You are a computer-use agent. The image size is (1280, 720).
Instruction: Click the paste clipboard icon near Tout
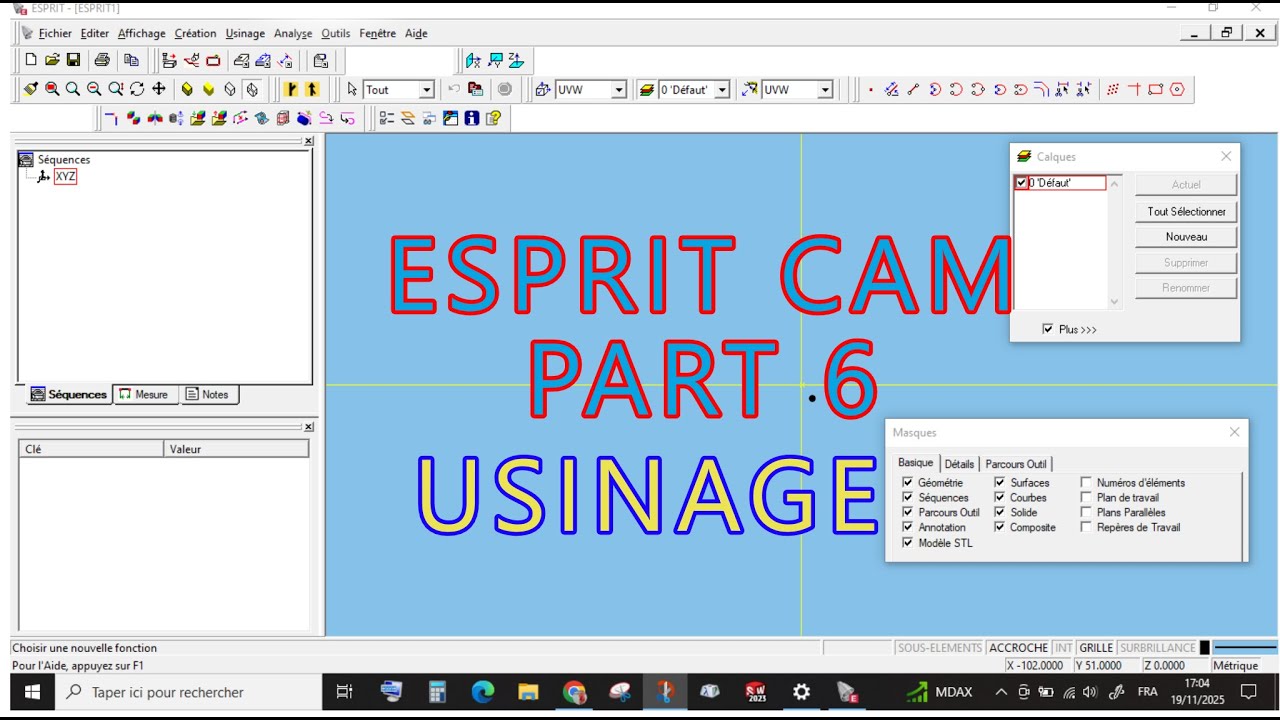point(475,89)
